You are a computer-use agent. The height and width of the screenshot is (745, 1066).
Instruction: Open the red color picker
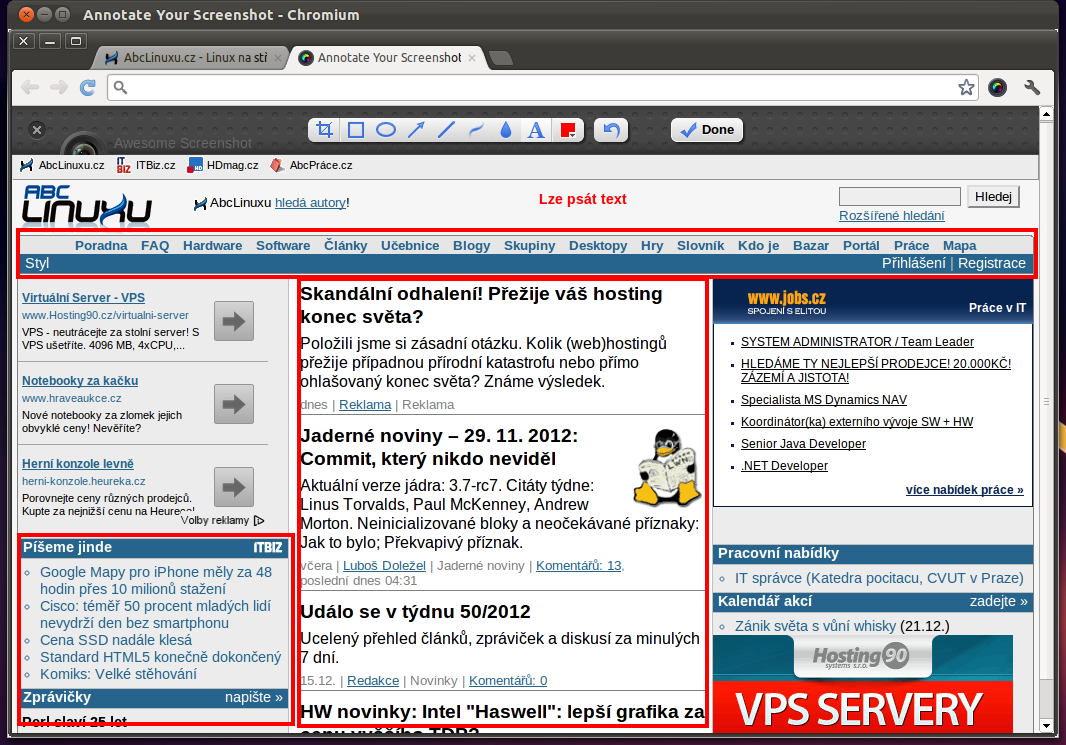[x=568, y=130]
